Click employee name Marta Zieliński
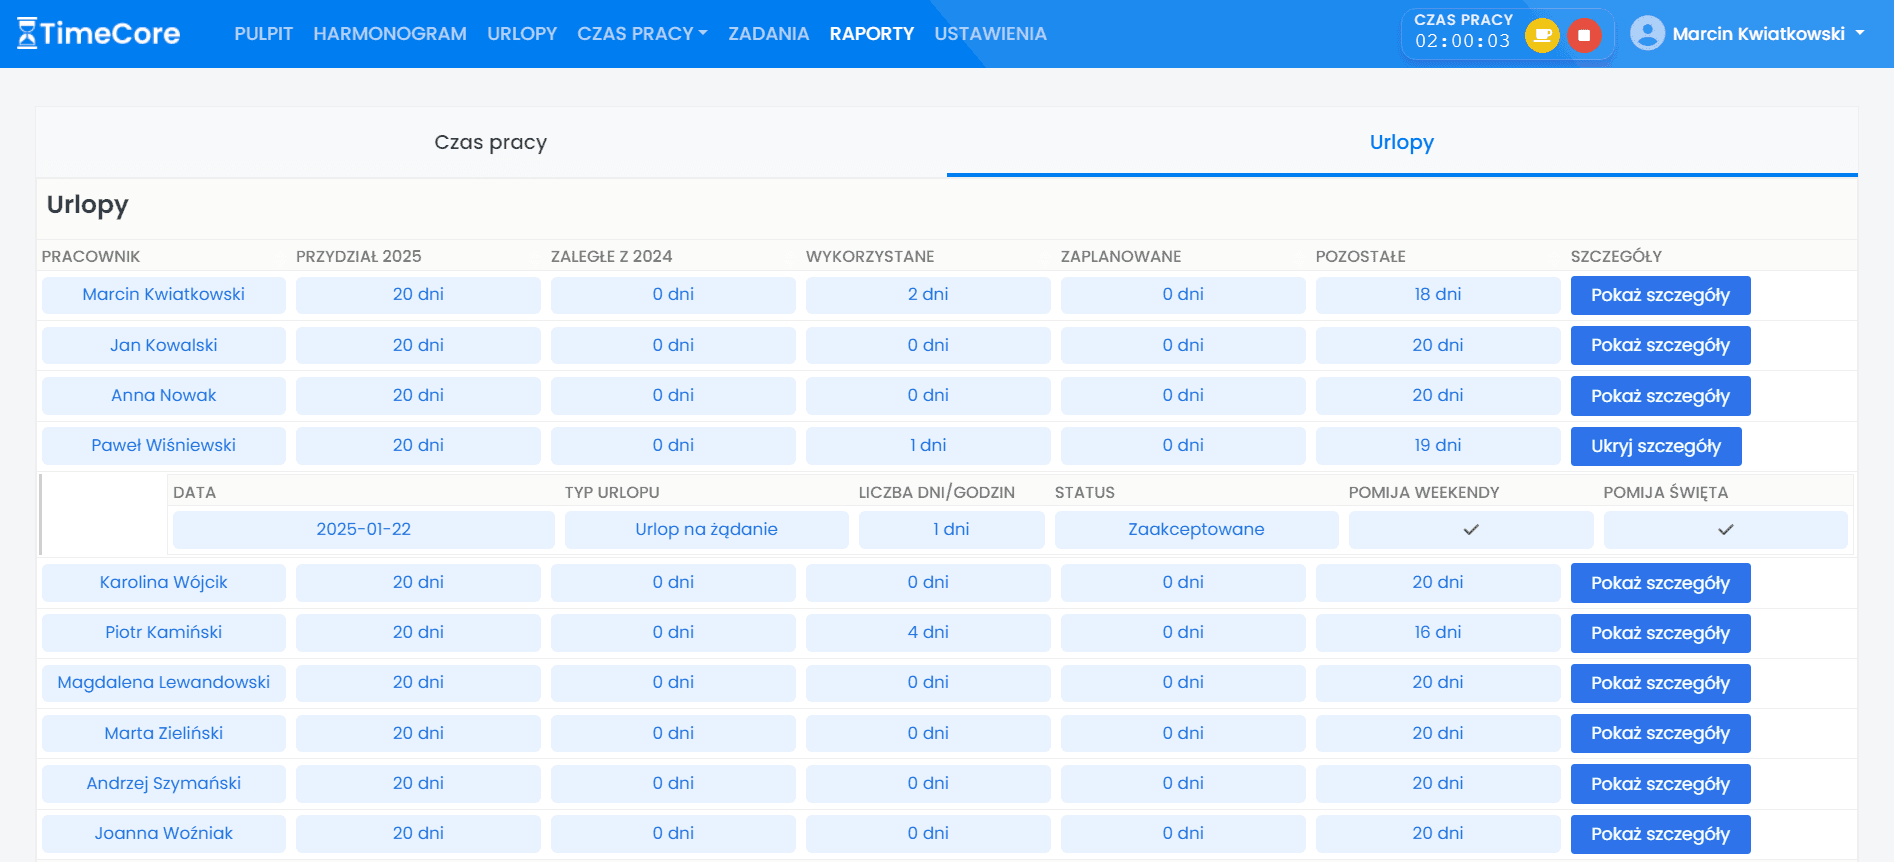The width and height of the screenshot is (1894, 862). click(x=164, y=733)
